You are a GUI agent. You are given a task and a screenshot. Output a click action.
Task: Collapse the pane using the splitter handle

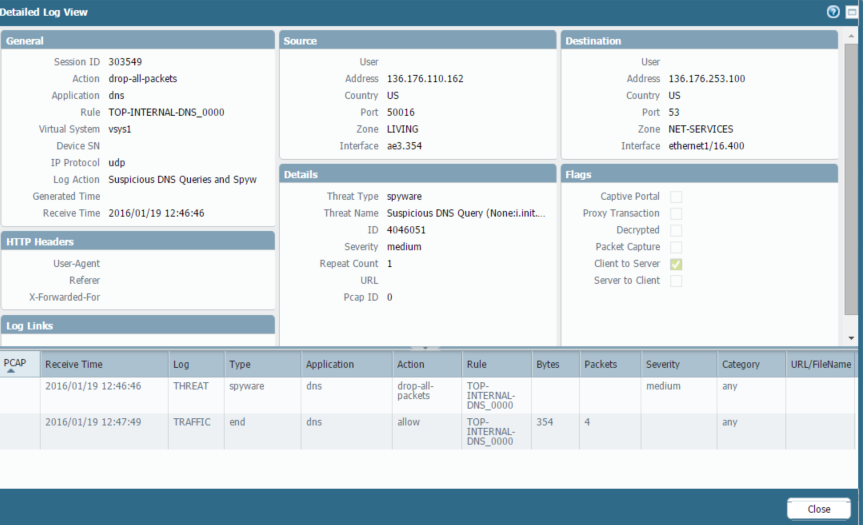tap(425, 348)
